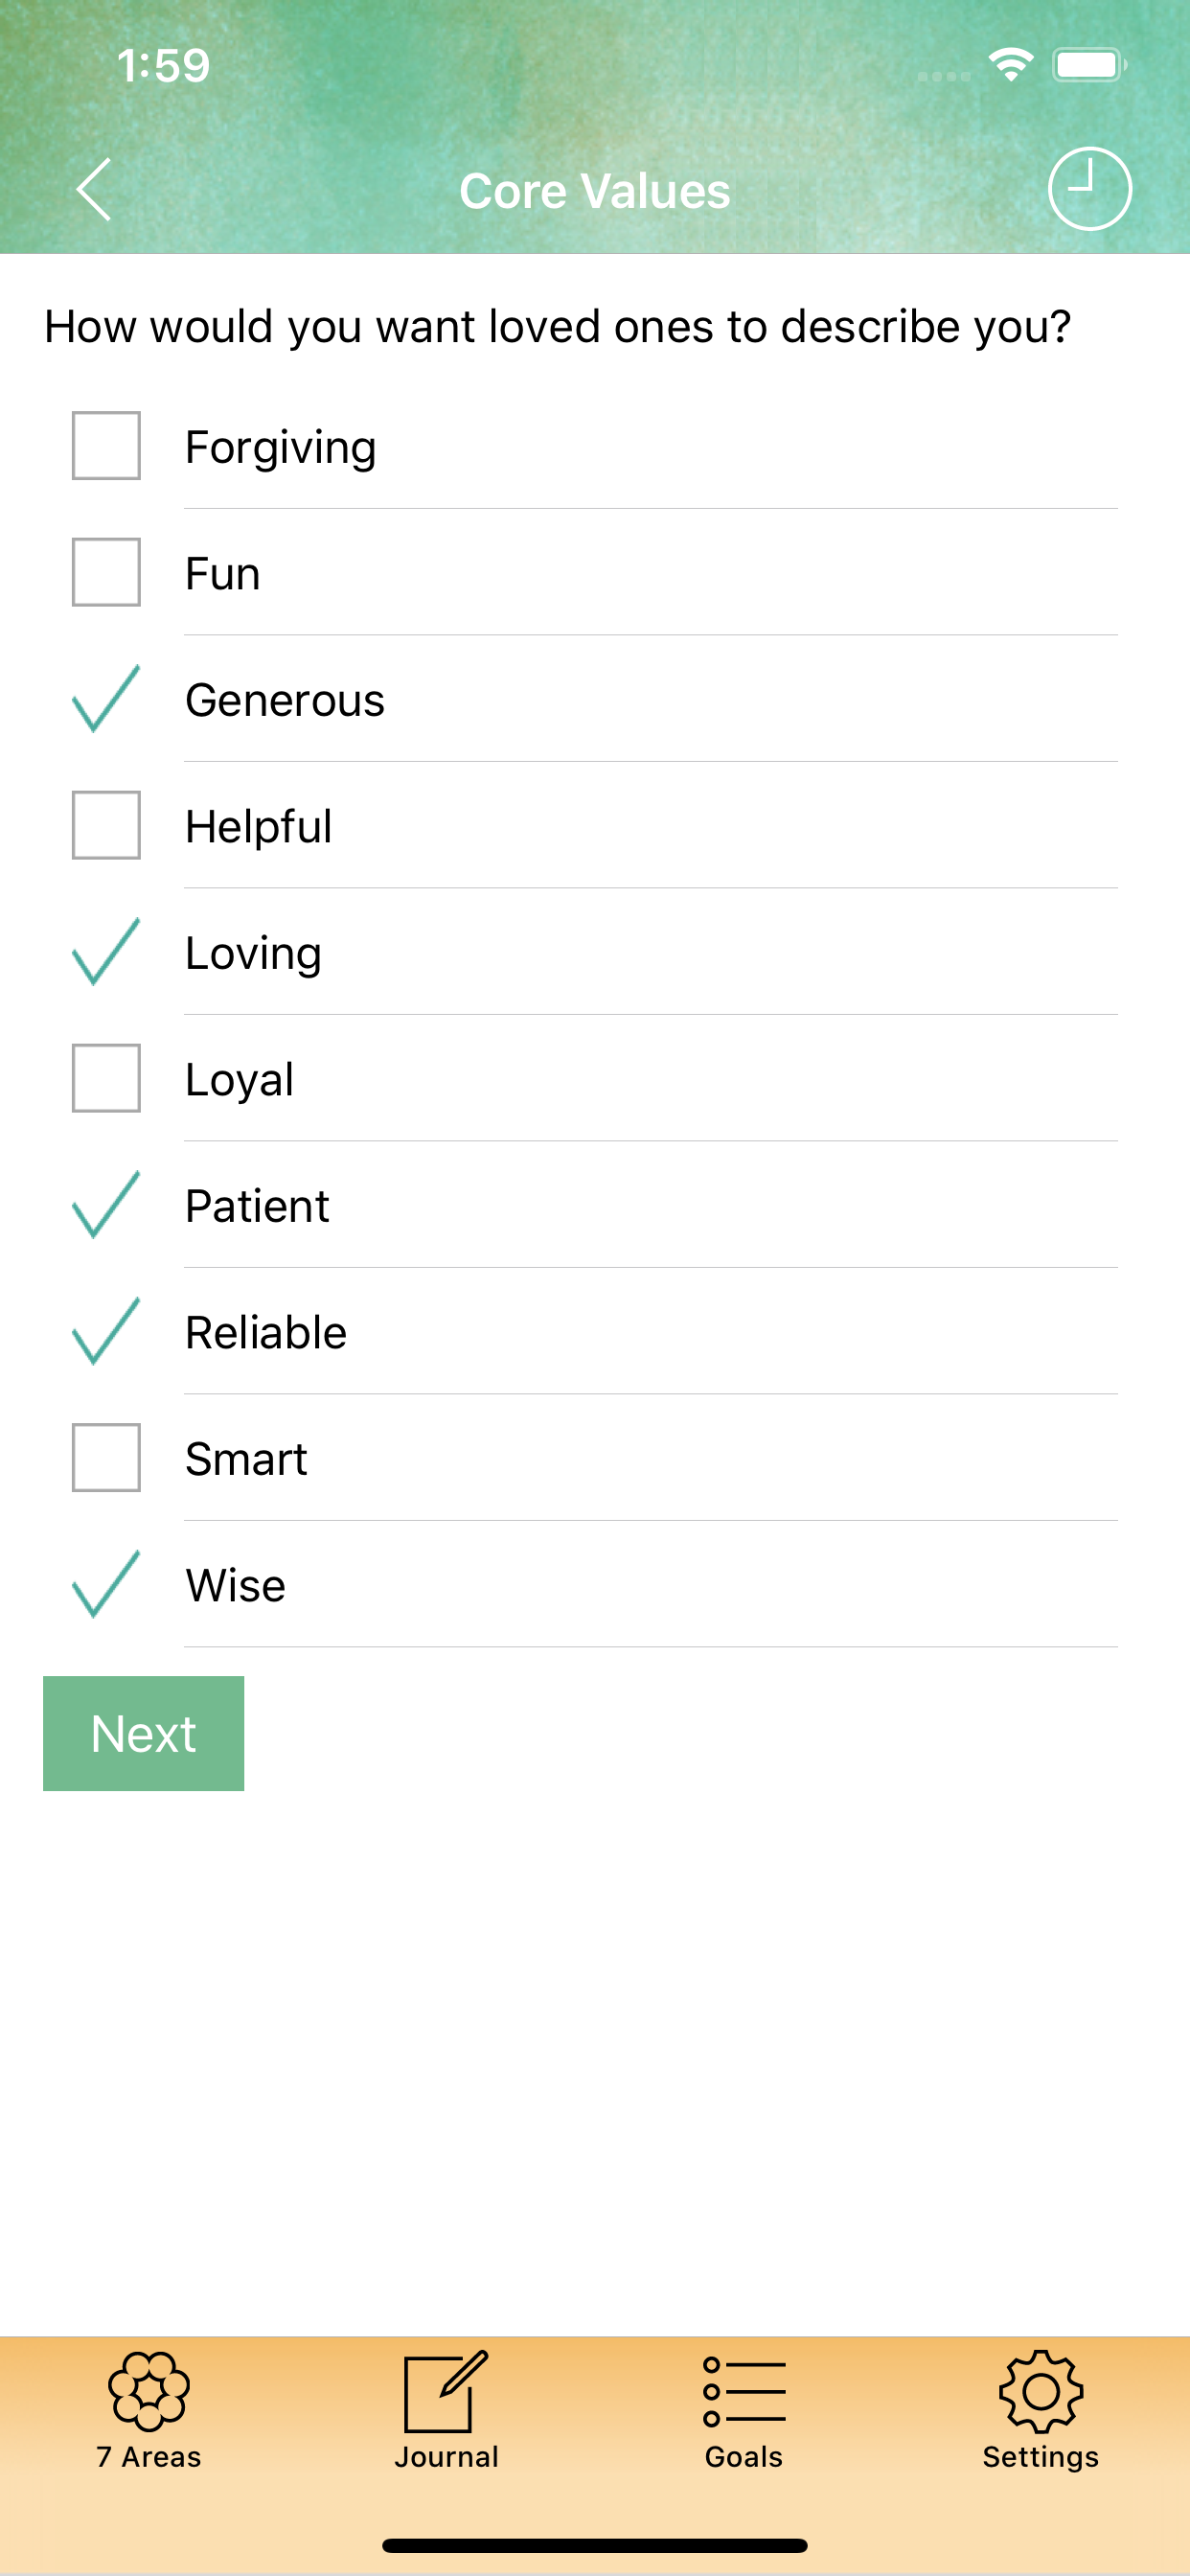
Task: Tap the home indicator bar
Action: point(595,2545)
